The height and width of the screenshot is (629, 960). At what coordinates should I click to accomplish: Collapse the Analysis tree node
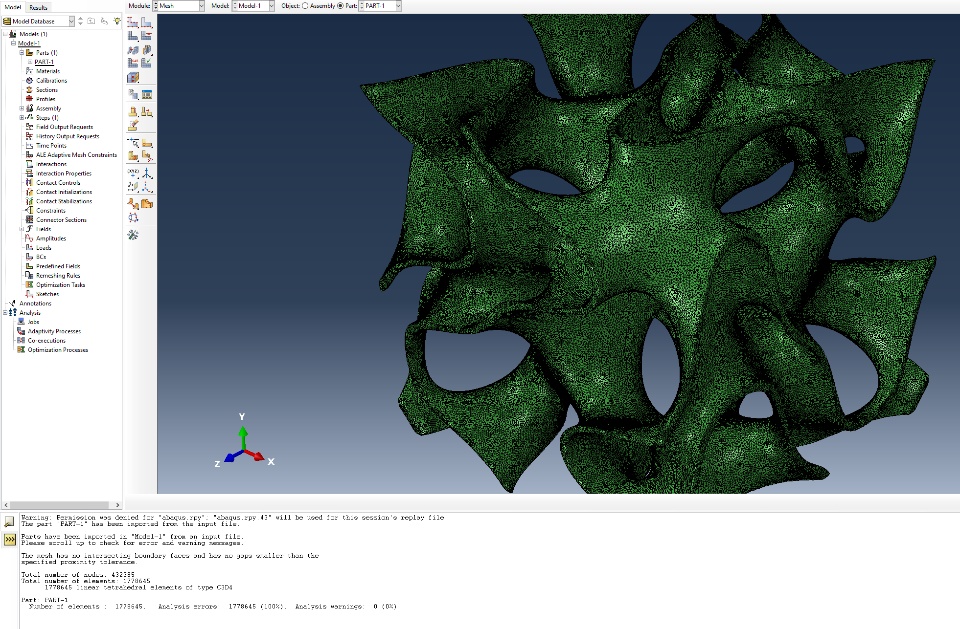(5, 313)
